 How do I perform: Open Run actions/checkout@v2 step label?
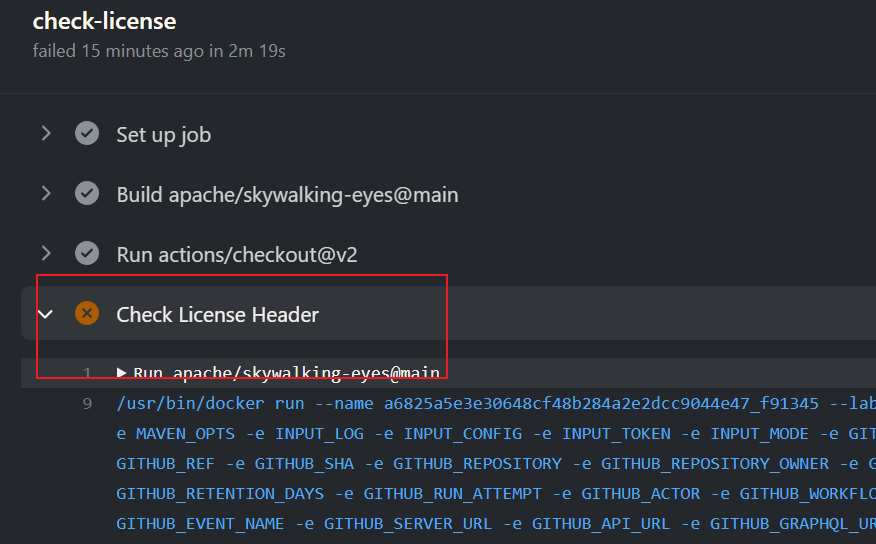click(x=237, y=255)
